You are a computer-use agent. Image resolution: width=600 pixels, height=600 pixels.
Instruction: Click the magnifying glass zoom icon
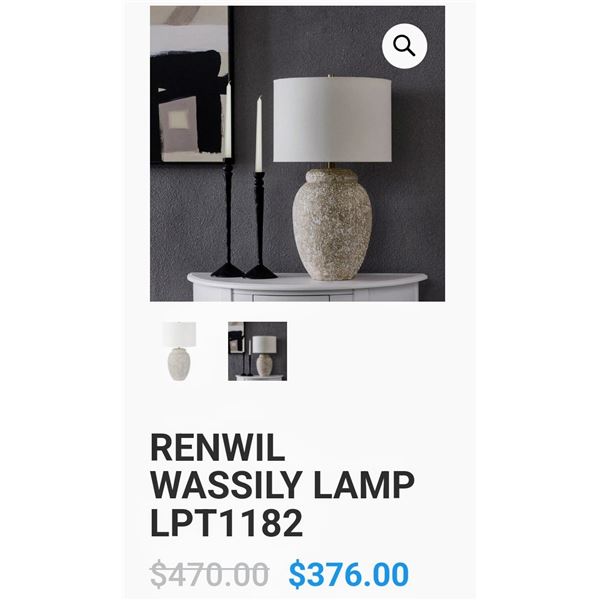(404, 46)
